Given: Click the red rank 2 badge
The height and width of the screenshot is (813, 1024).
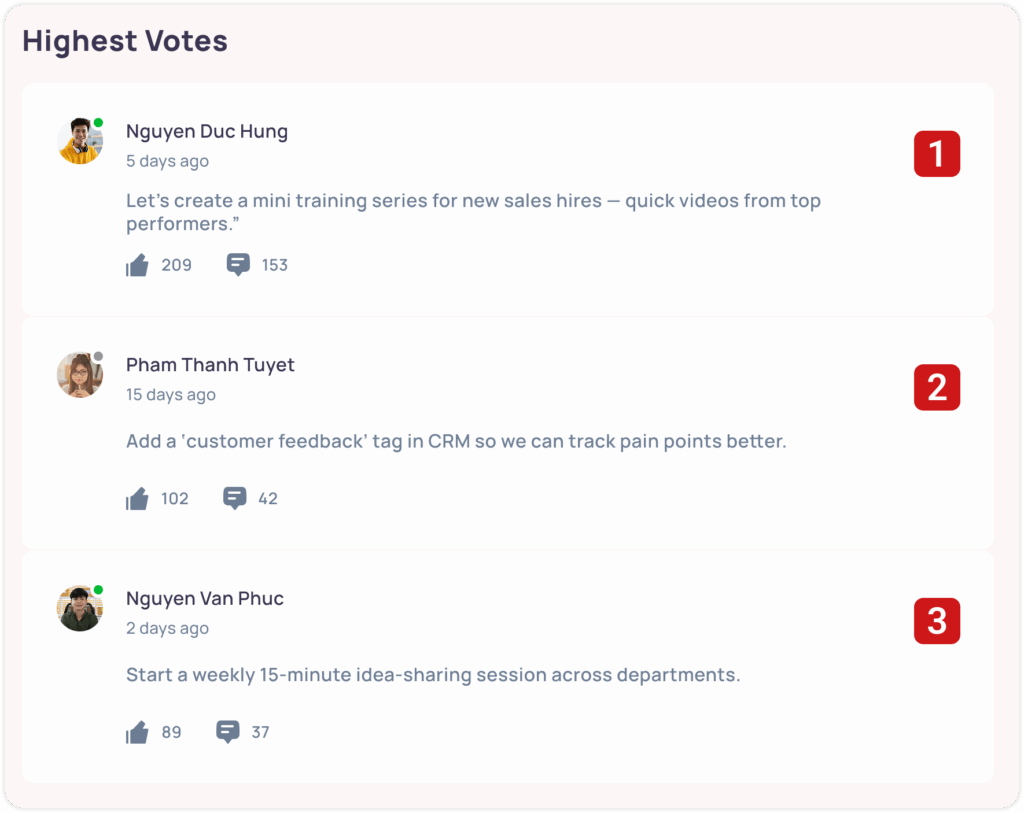Looking at the screenshot, I should [937, 387].
